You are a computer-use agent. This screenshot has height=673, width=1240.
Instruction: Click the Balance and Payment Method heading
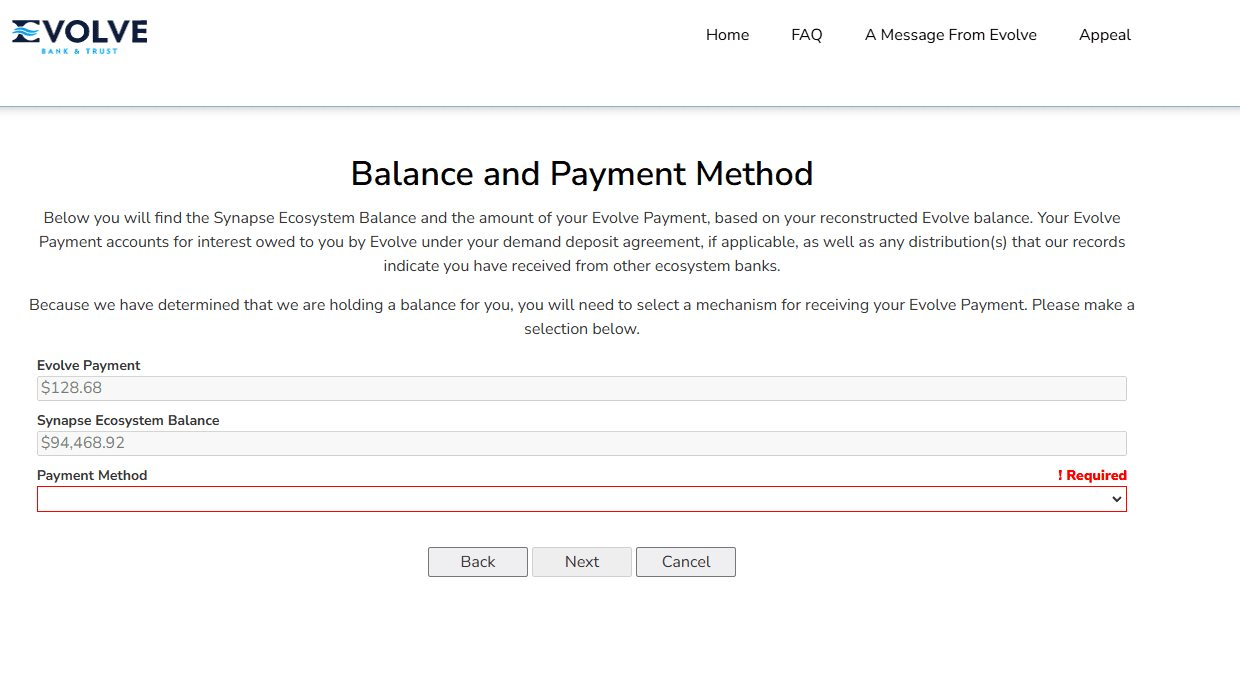(582, 174)
